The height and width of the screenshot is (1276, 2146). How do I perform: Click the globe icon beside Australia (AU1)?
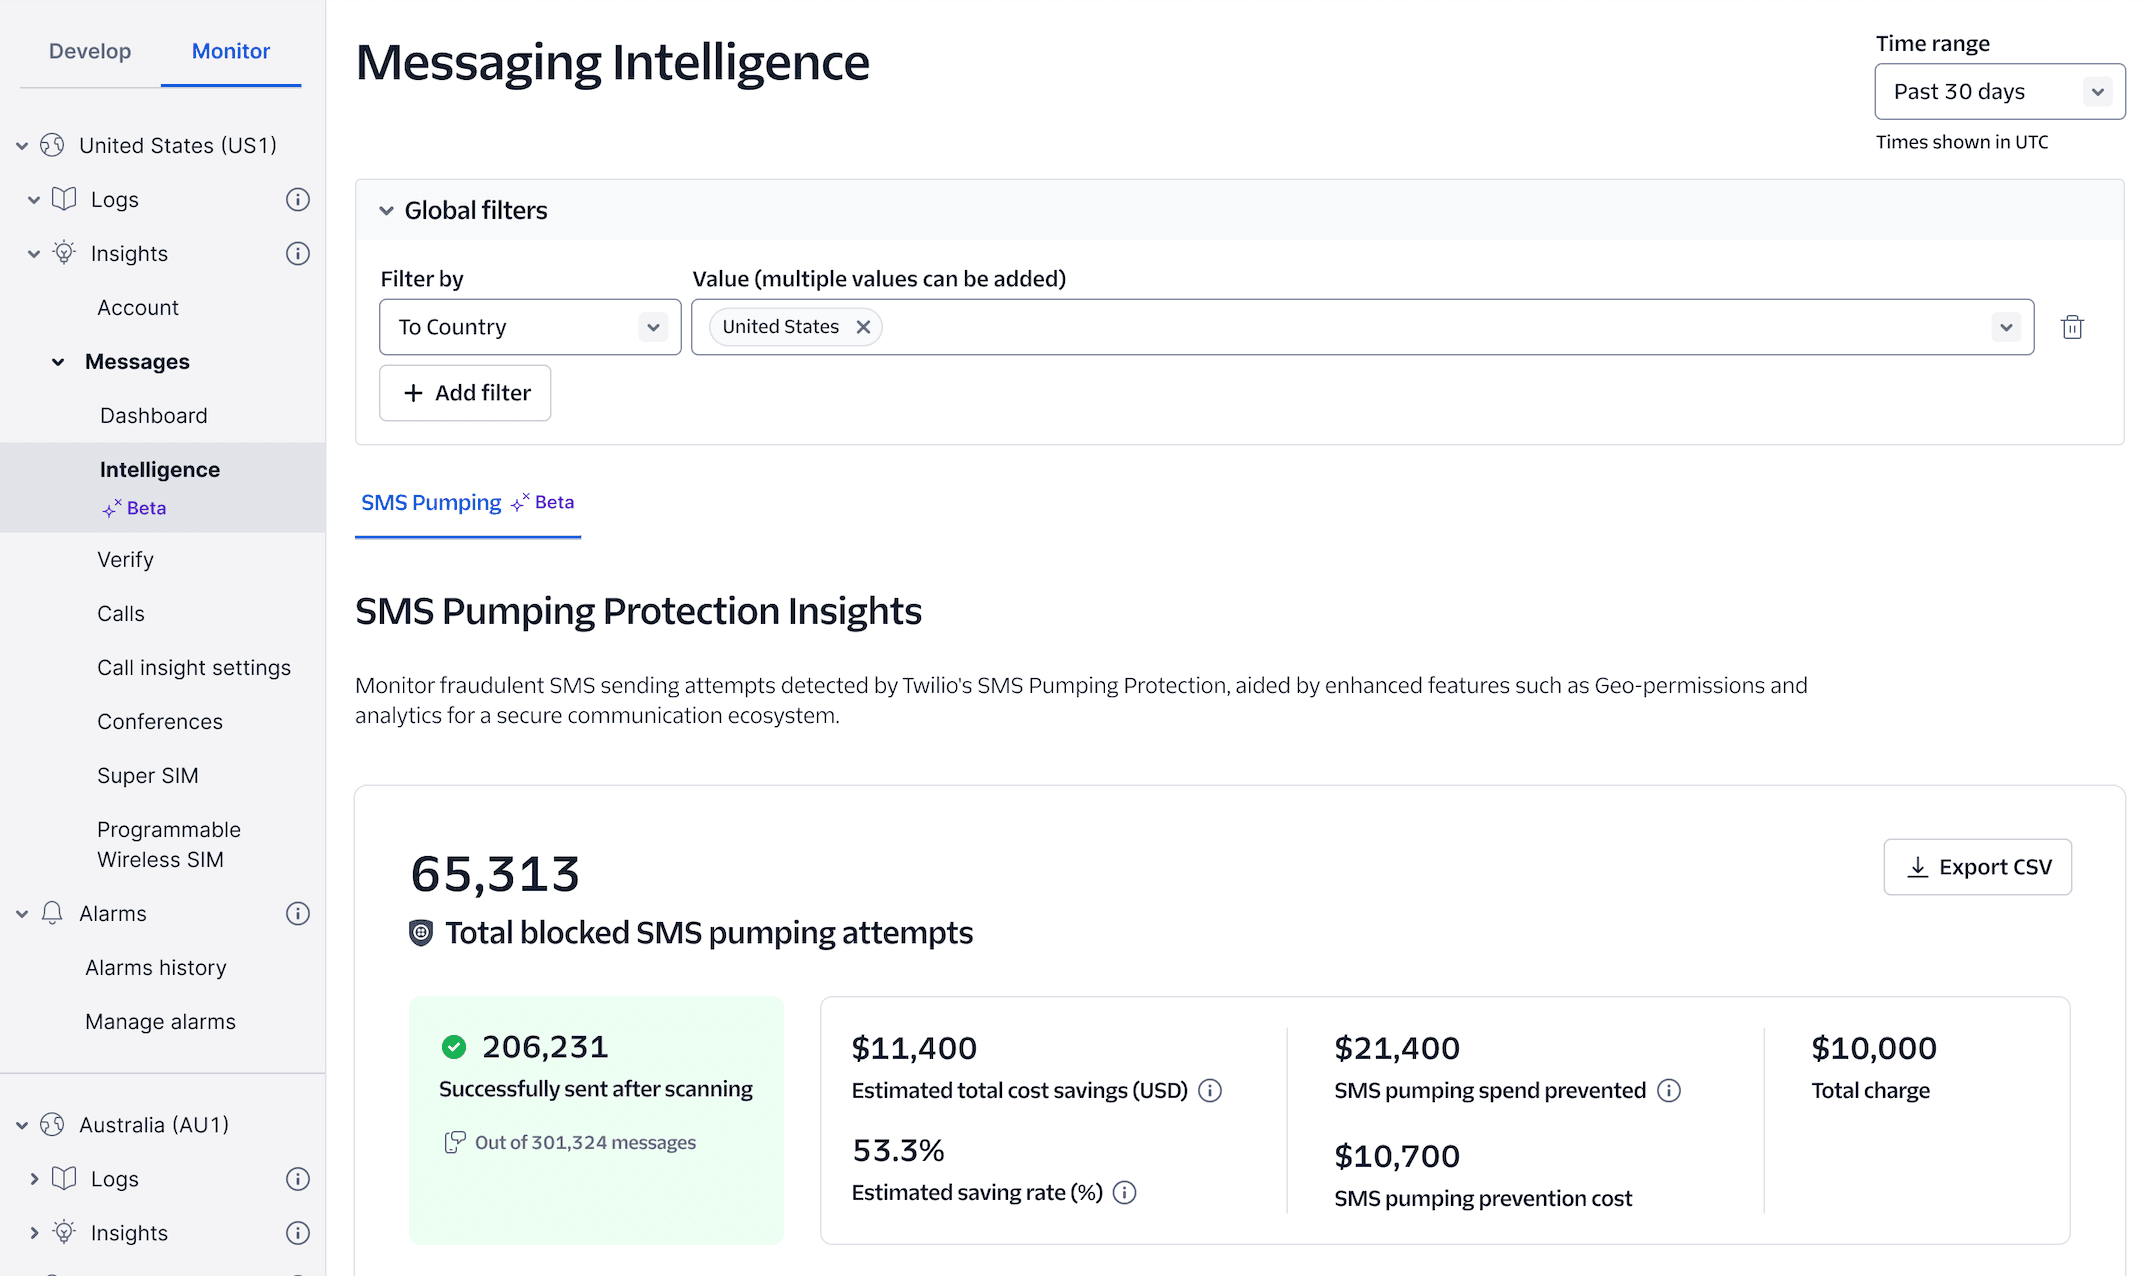pyautogui.click(x=50, y=1124)
